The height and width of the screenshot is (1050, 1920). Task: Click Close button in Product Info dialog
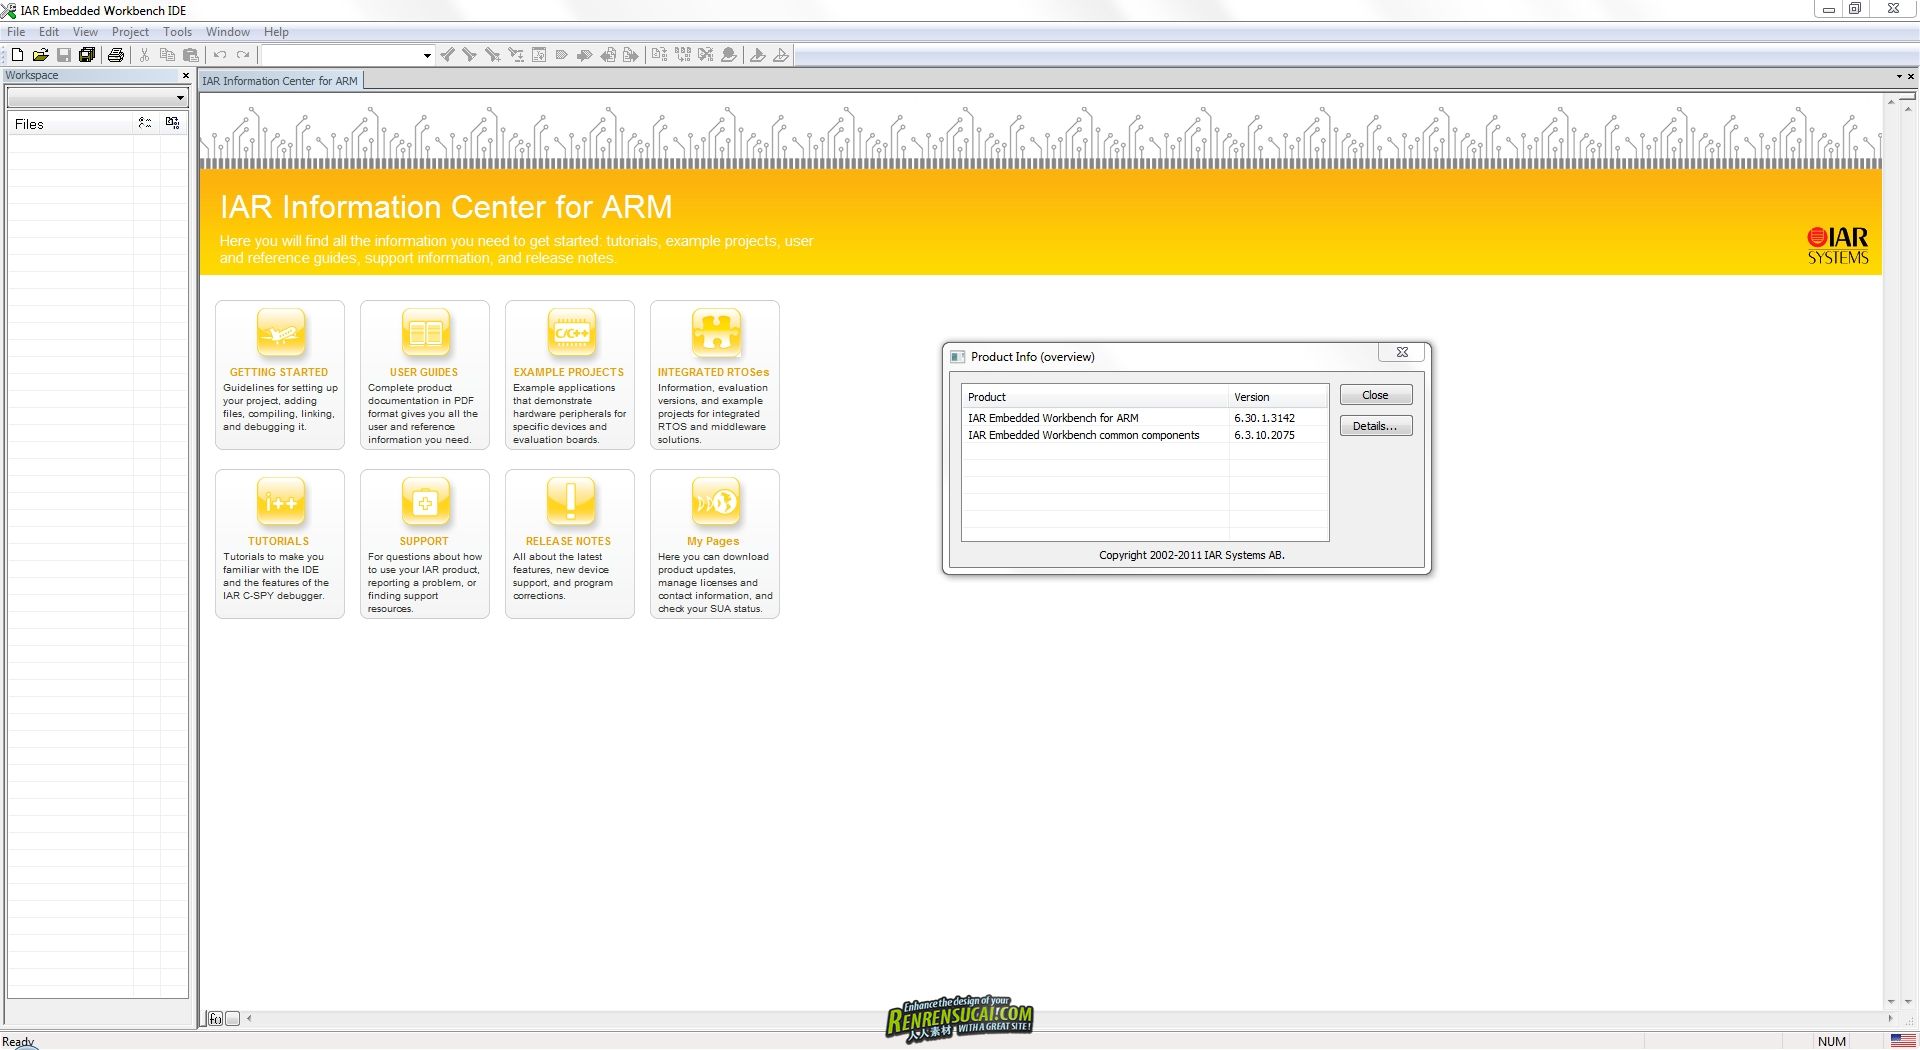[1376, 395]
